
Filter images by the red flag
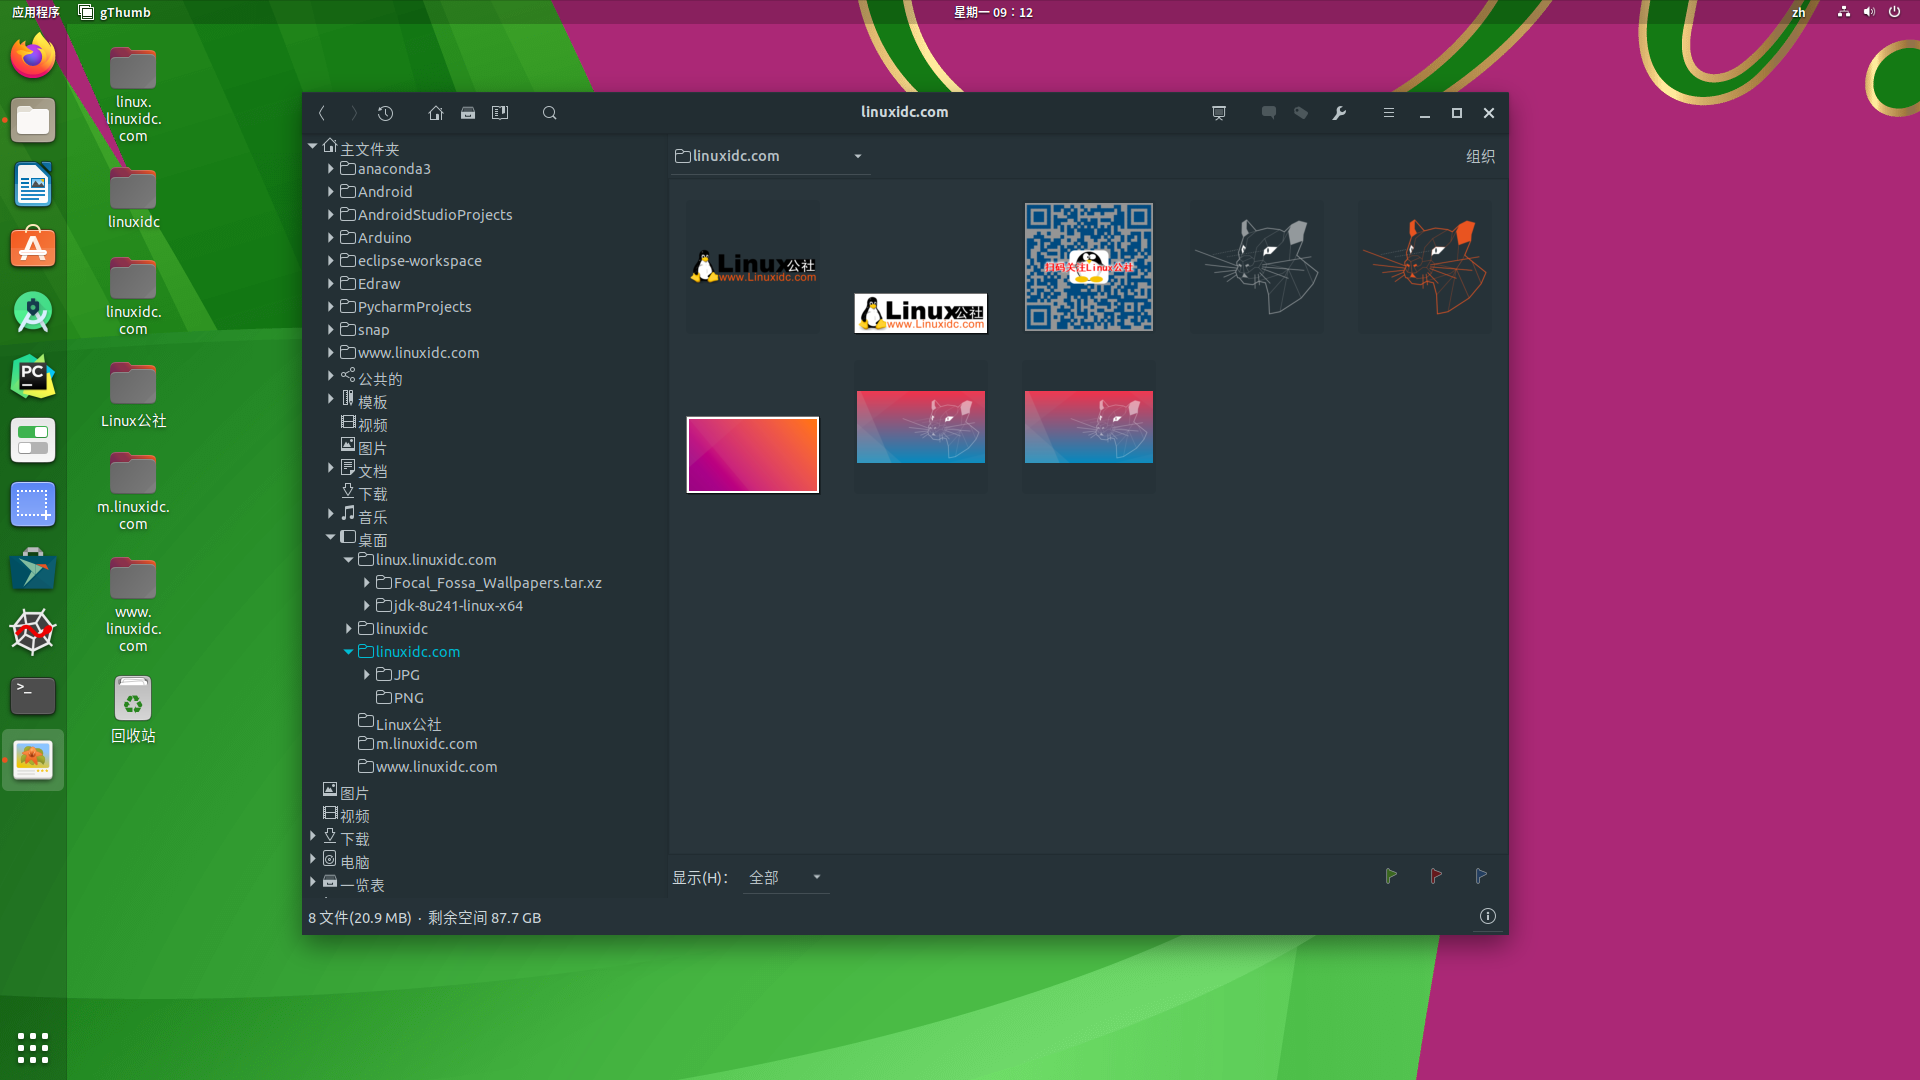[x=1436, y=876]
